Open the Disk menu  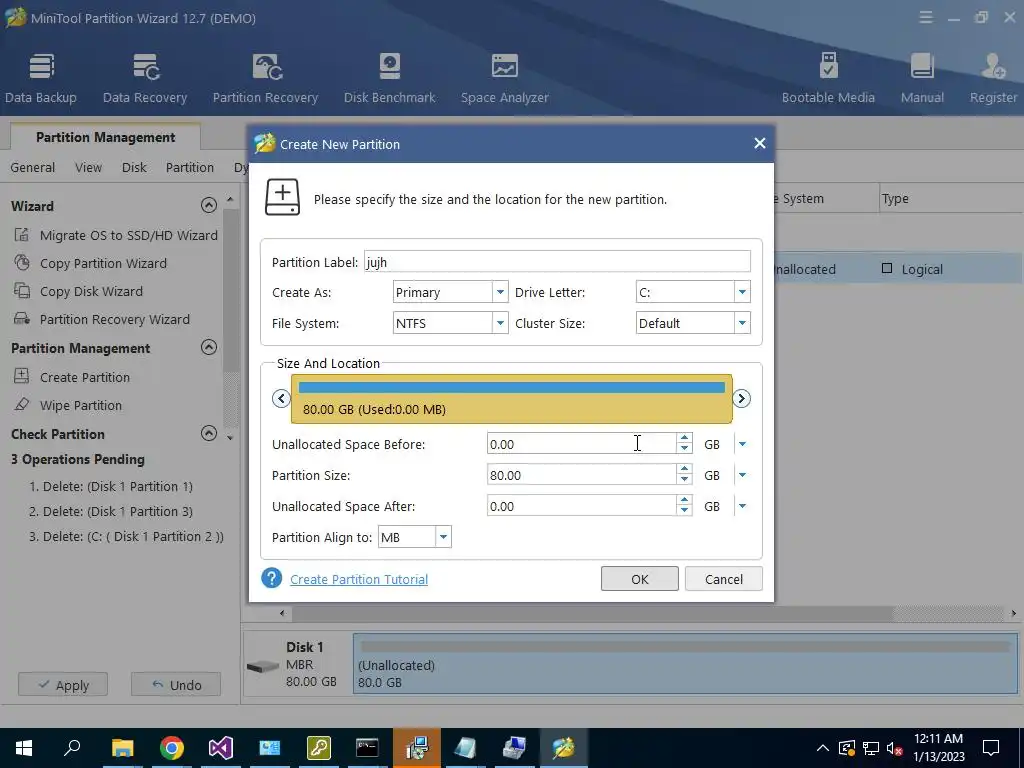tap(134, 167)
